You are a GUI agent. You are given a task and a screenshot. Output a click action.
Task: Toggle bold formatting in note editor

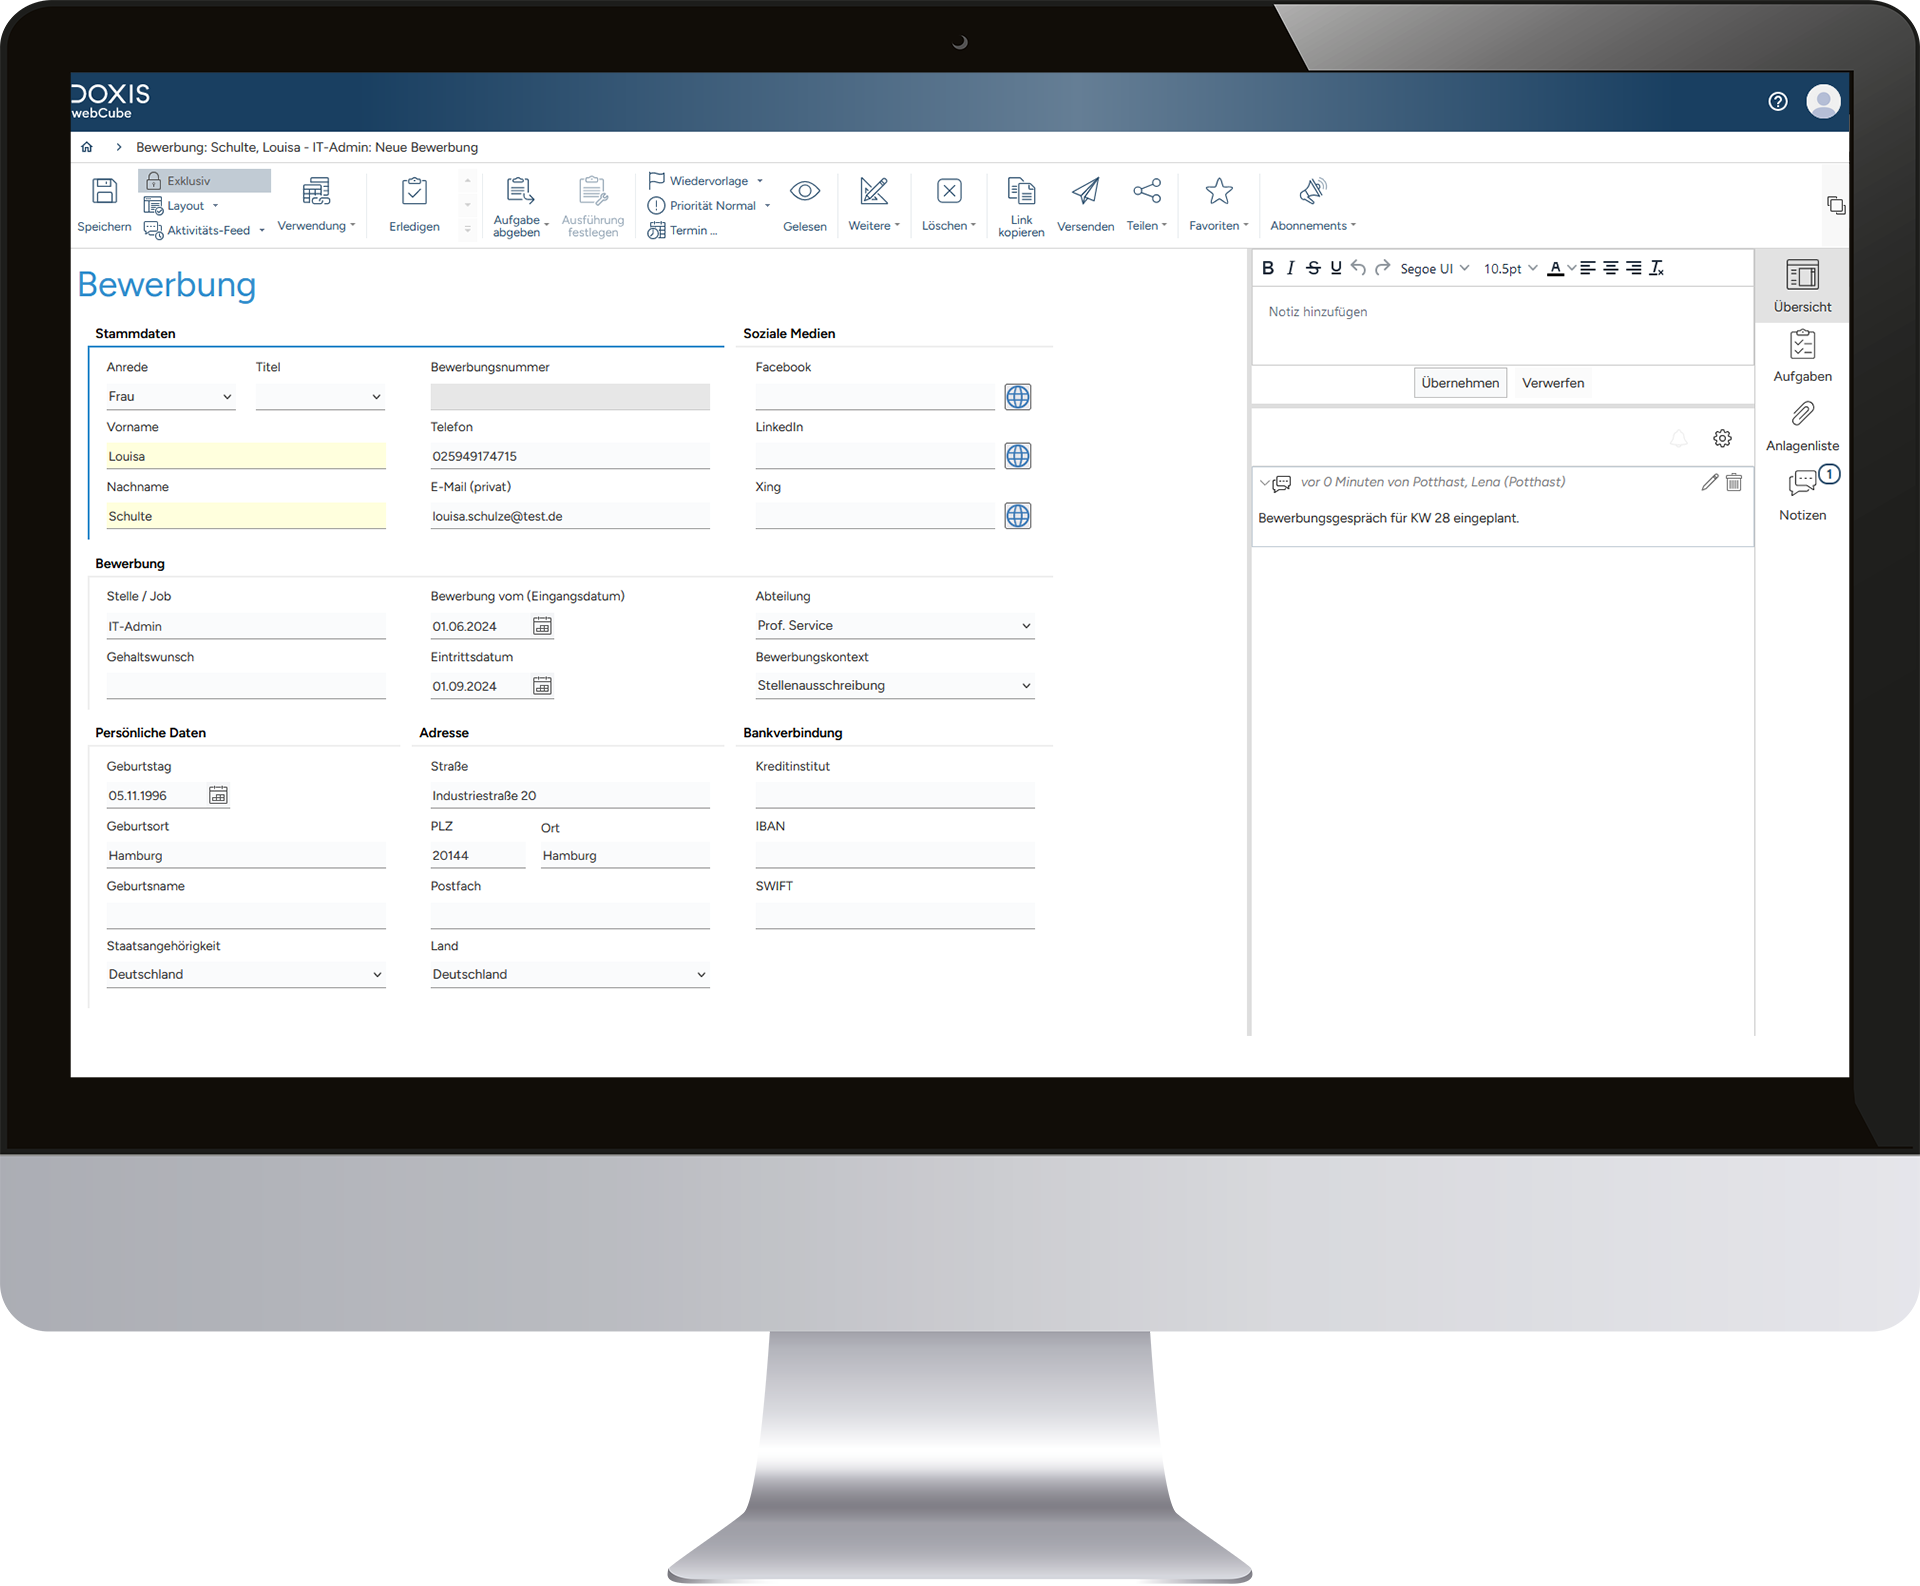pyautogui.click(x=1268, y=268)
